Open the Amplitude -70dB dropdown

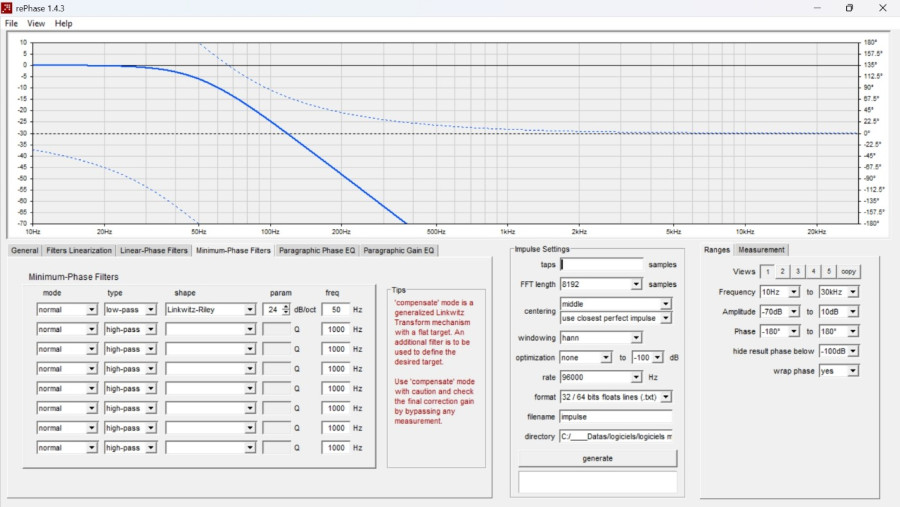coord(779,311)
